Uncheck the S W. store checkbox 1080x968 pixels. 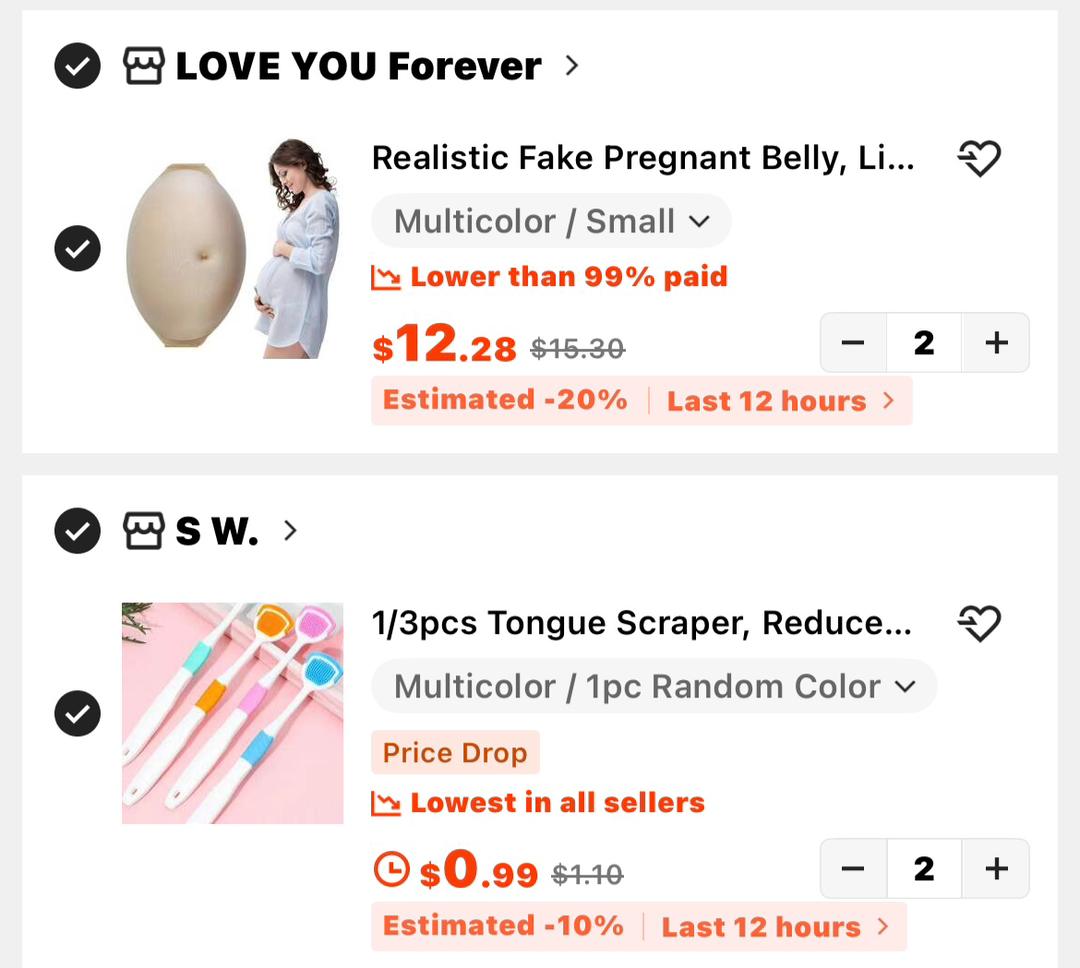77,531
